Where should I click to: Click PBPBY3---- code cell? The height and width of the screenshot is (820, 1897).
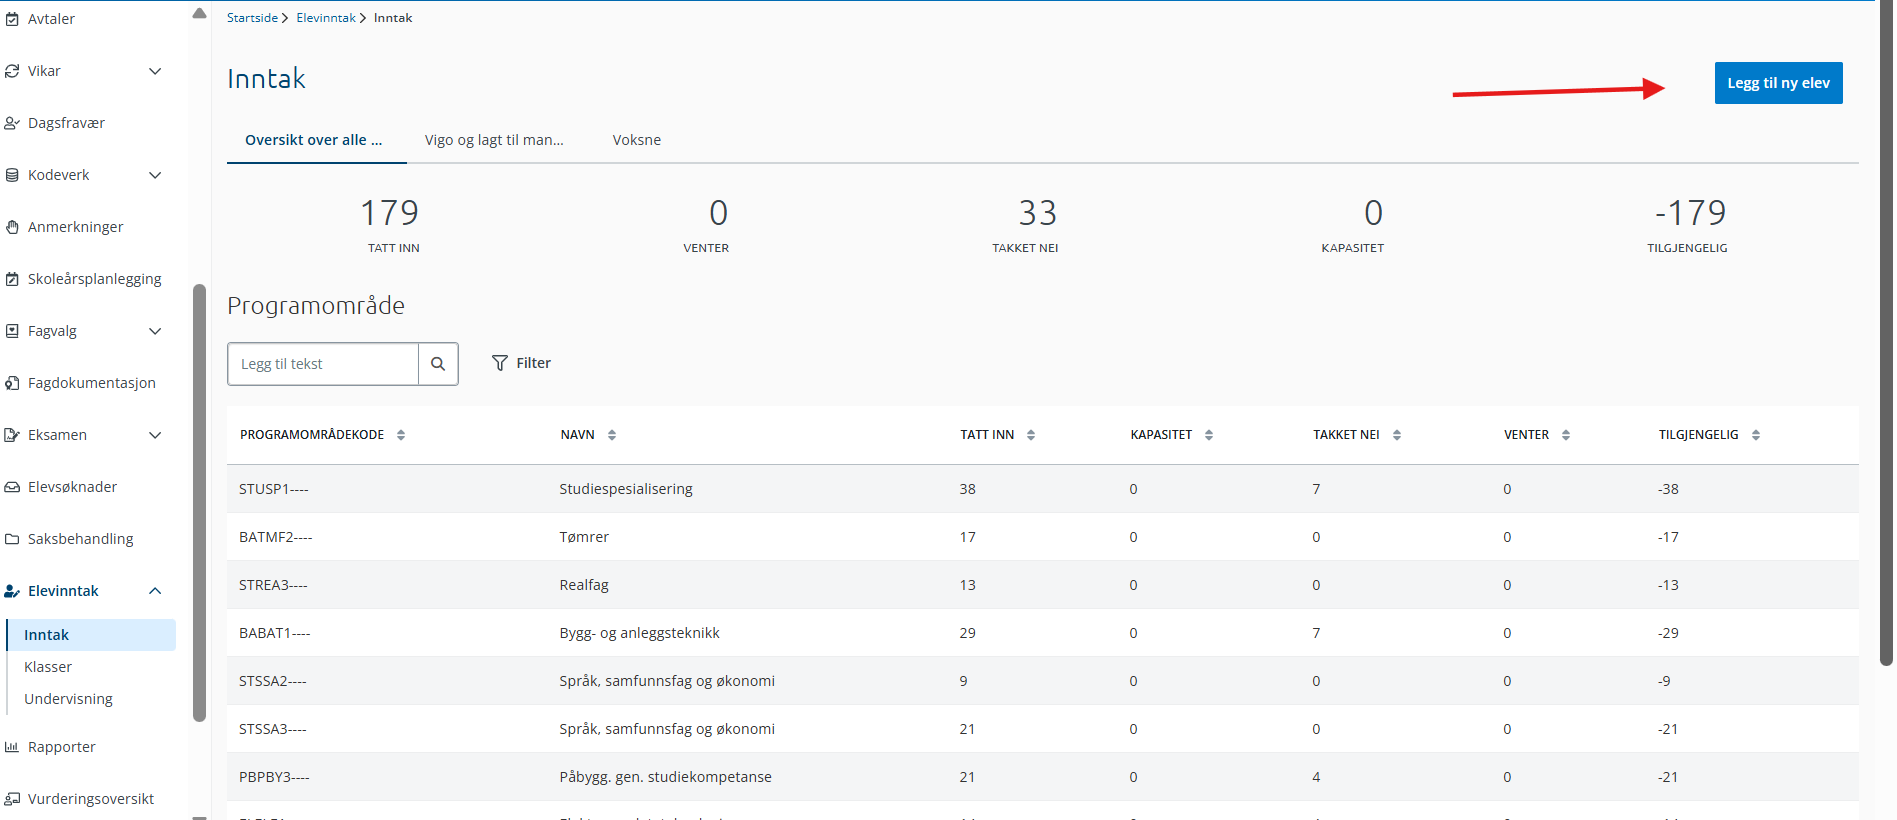[274, 777]
